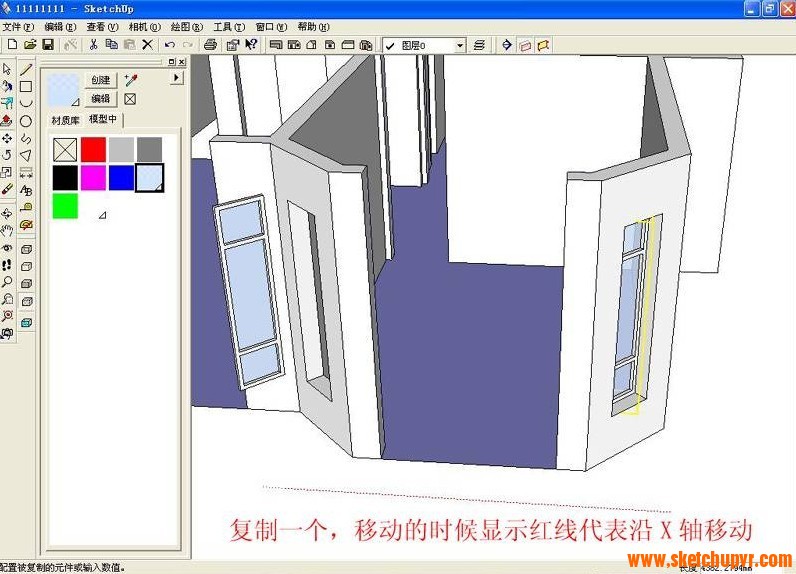Viewport: 796px width, 574px height.
Task: Switch to the 材质库 tab
Action: click(x=67, y=120)
